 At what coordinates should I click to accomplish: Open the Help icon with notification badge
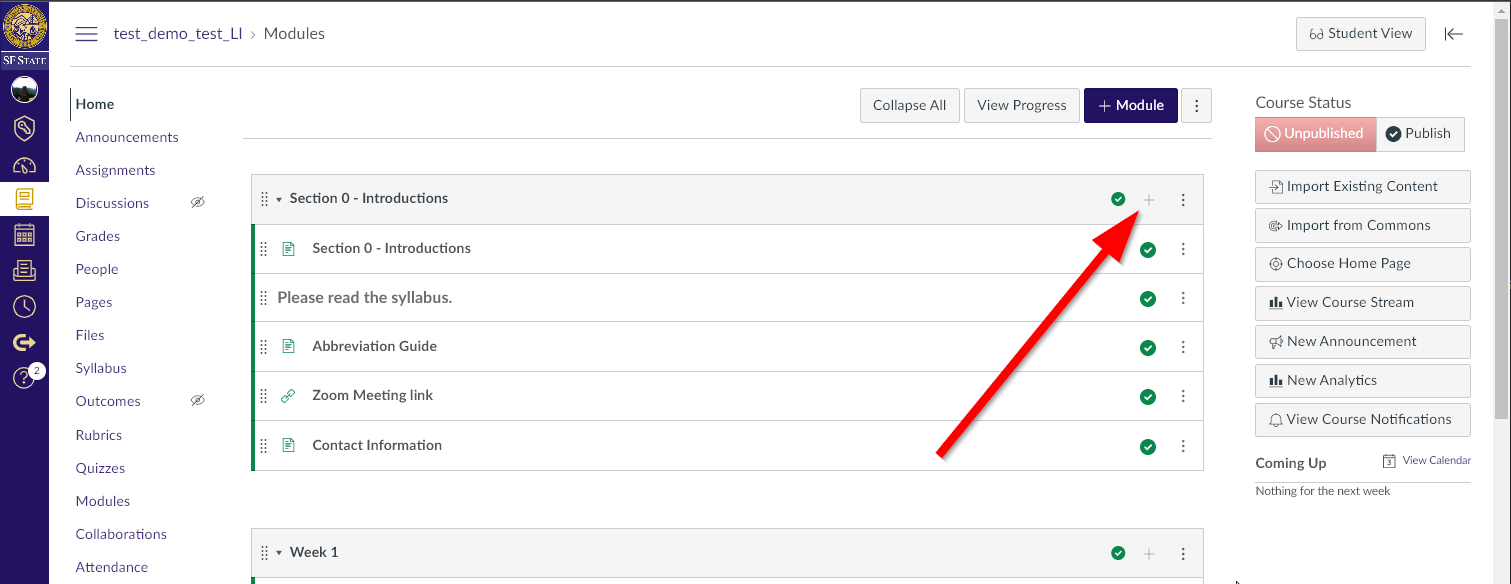pyautogui.click(x=24, y=377)
